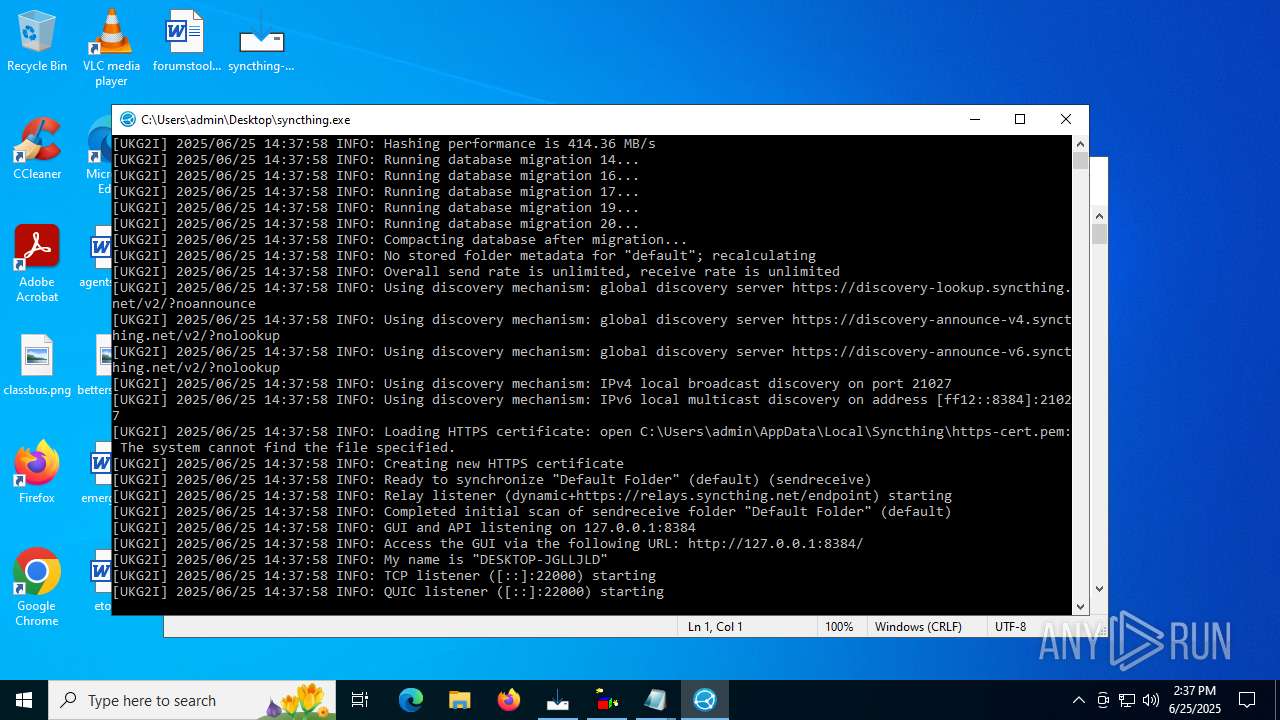This screenshot has width=1280, height=720.
Task: Click the "My name is DESKTOP-JGLLJLD" line
Action: click(x=360, y=560)
